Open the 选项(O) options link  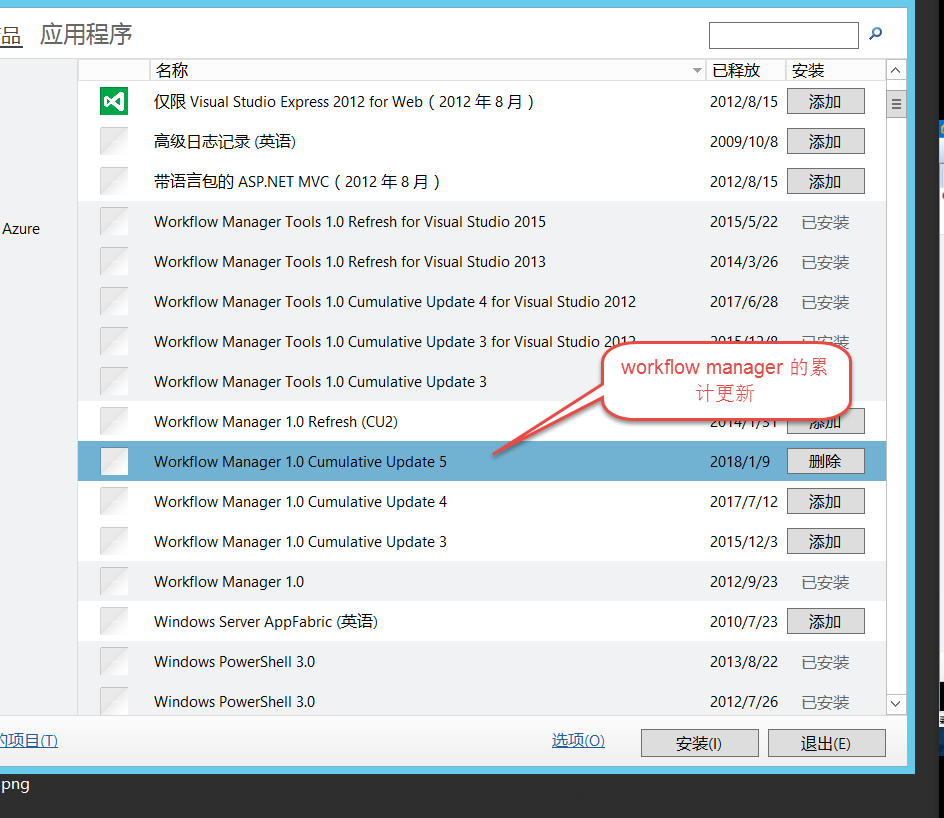coord(578,740)
